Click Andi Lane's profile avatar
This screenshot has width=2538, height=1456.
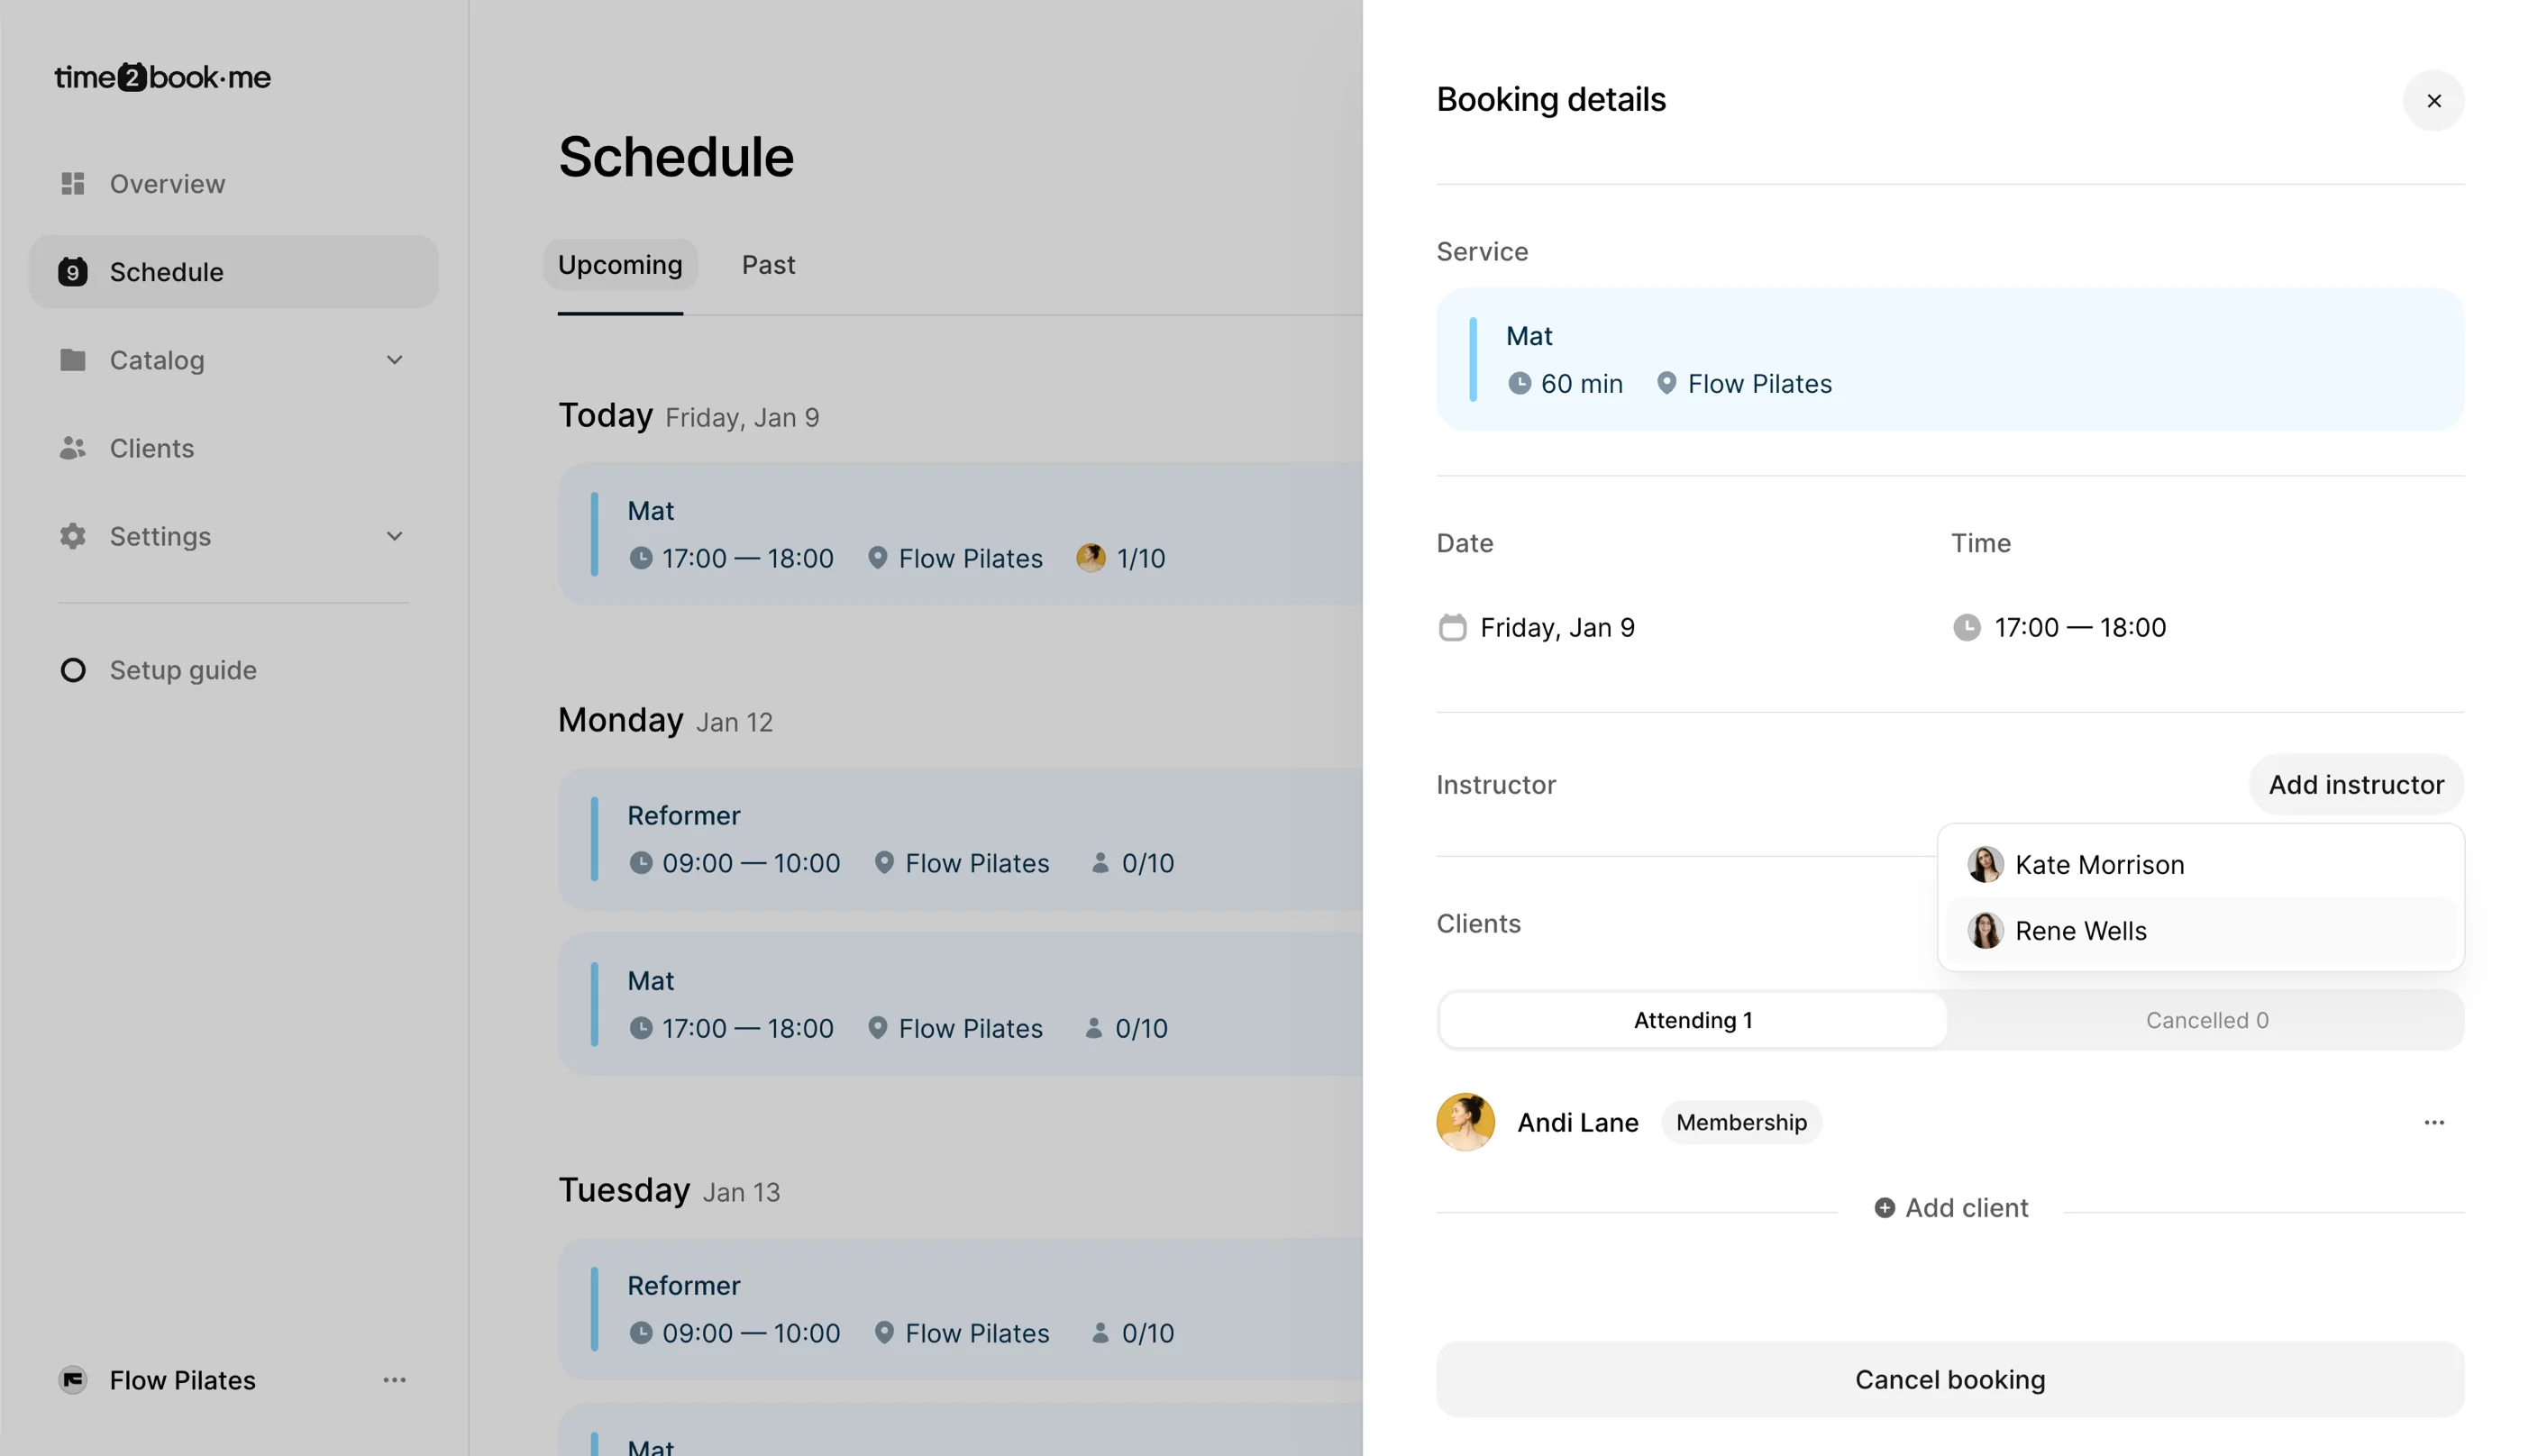click(1465, 1122)
